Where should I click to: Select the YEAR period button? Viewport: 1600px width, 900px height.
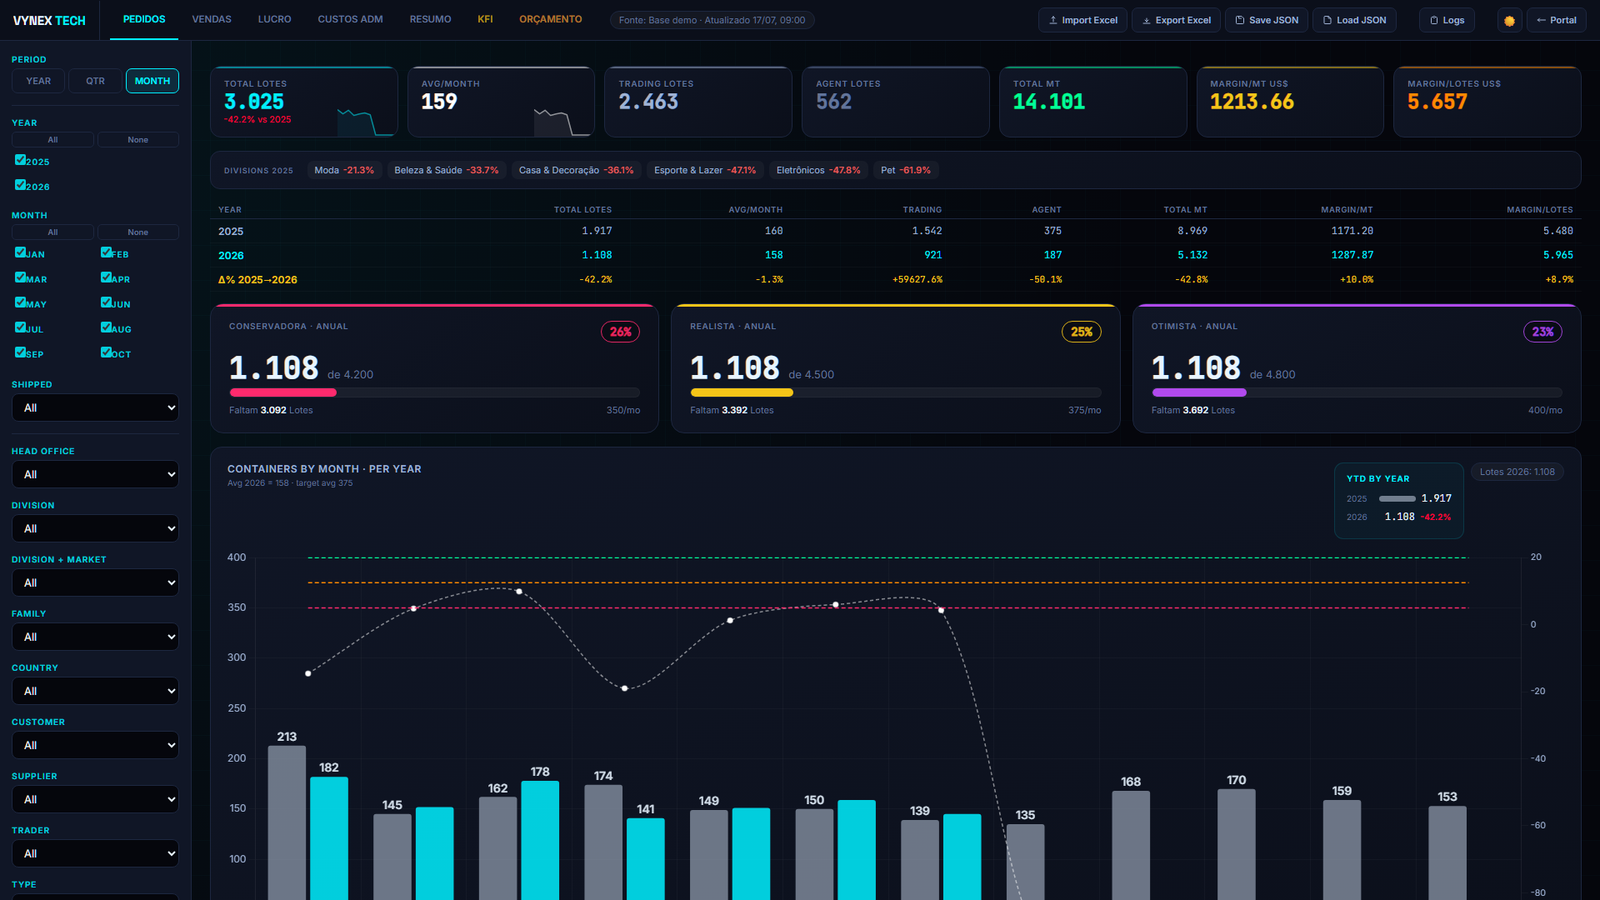click(x=39, y=81)
